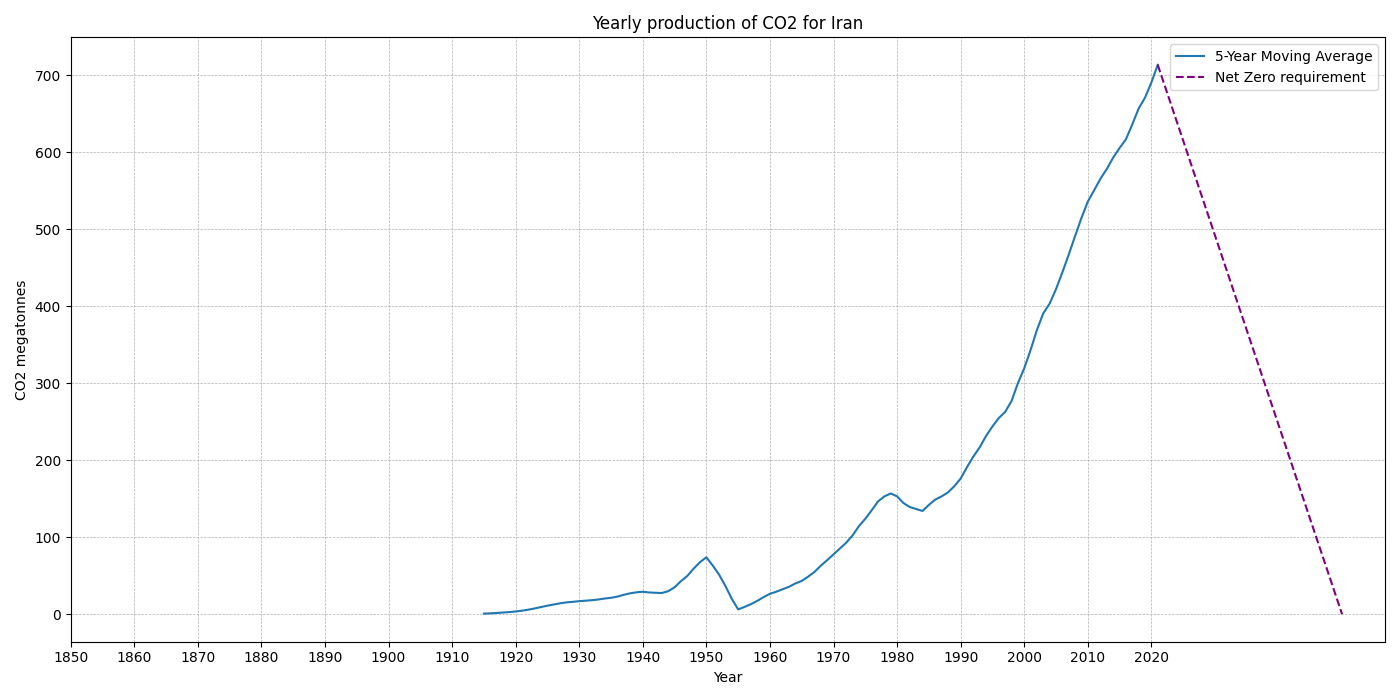This screenshot has width=1400, height=700.
Task: Click the x-axis tick label 1880
Action: point(261,657)
